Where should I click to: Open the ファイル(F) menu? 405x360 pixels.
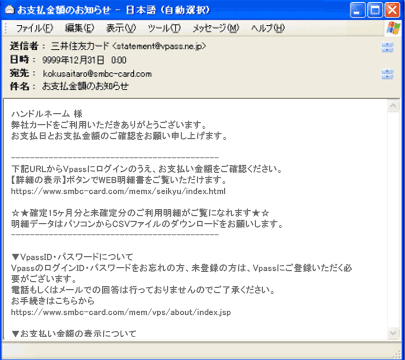point(34,28)
